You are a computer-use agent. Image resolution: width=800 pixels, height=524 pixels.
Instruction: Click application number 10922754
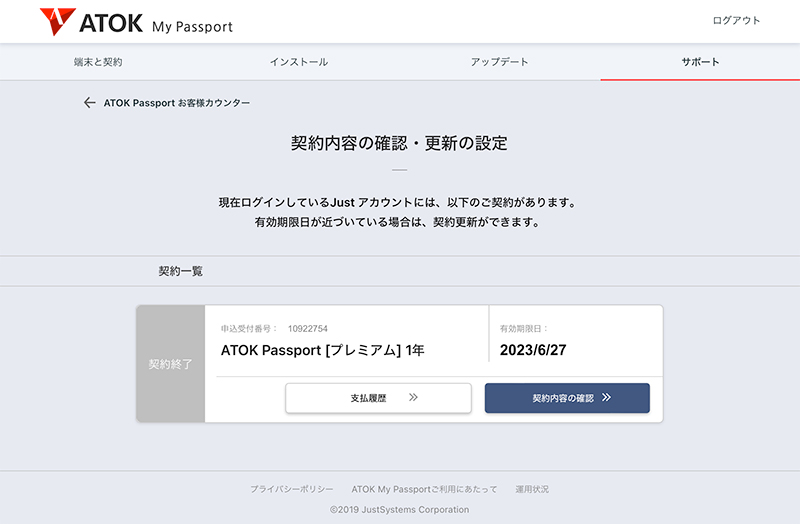(308, 329)
